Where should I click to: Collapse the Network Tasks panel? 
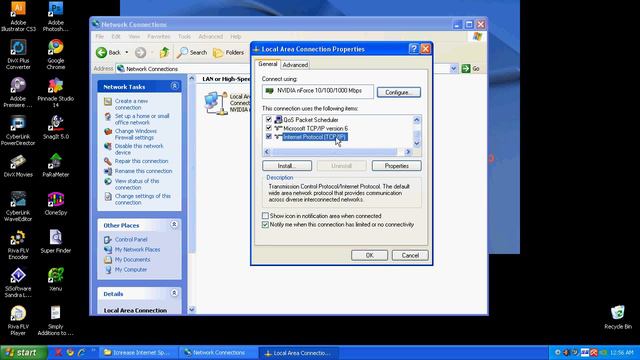pyautogui.click(x=174, y=86)
